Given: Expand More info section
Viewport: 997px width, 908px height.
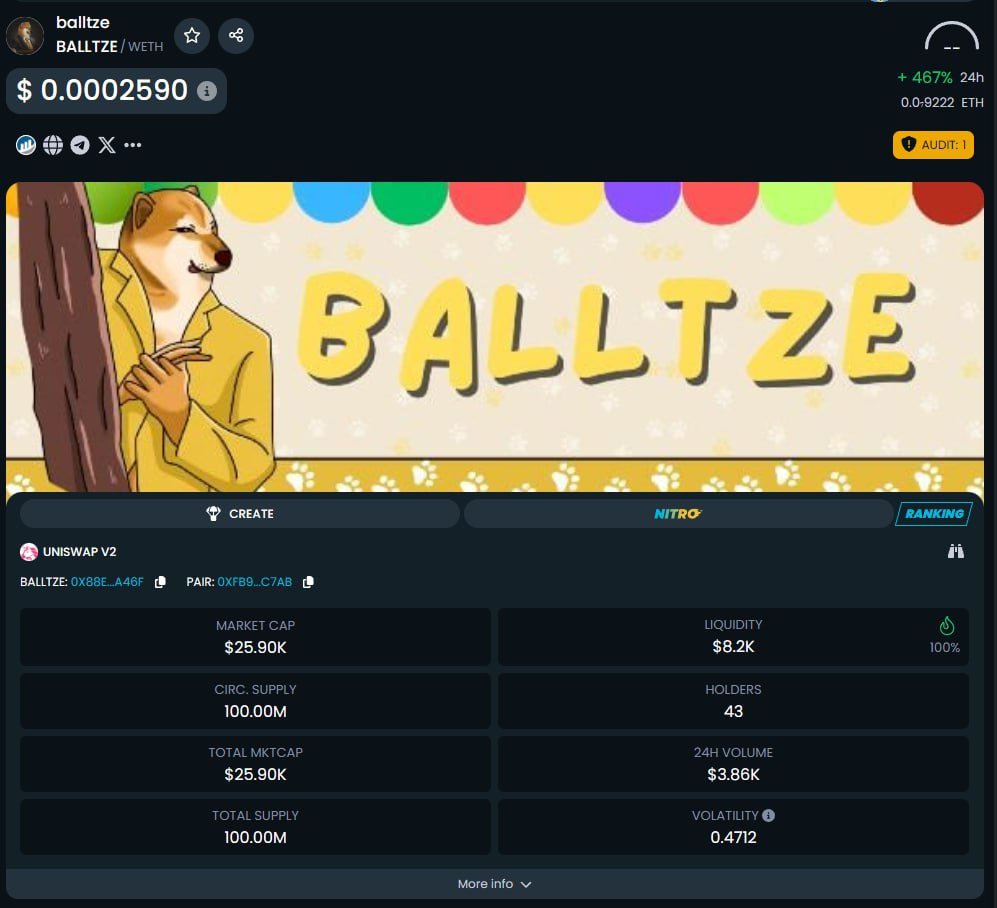Looking at the screenshot, I should pyautogui.click(x=495, y=884).
